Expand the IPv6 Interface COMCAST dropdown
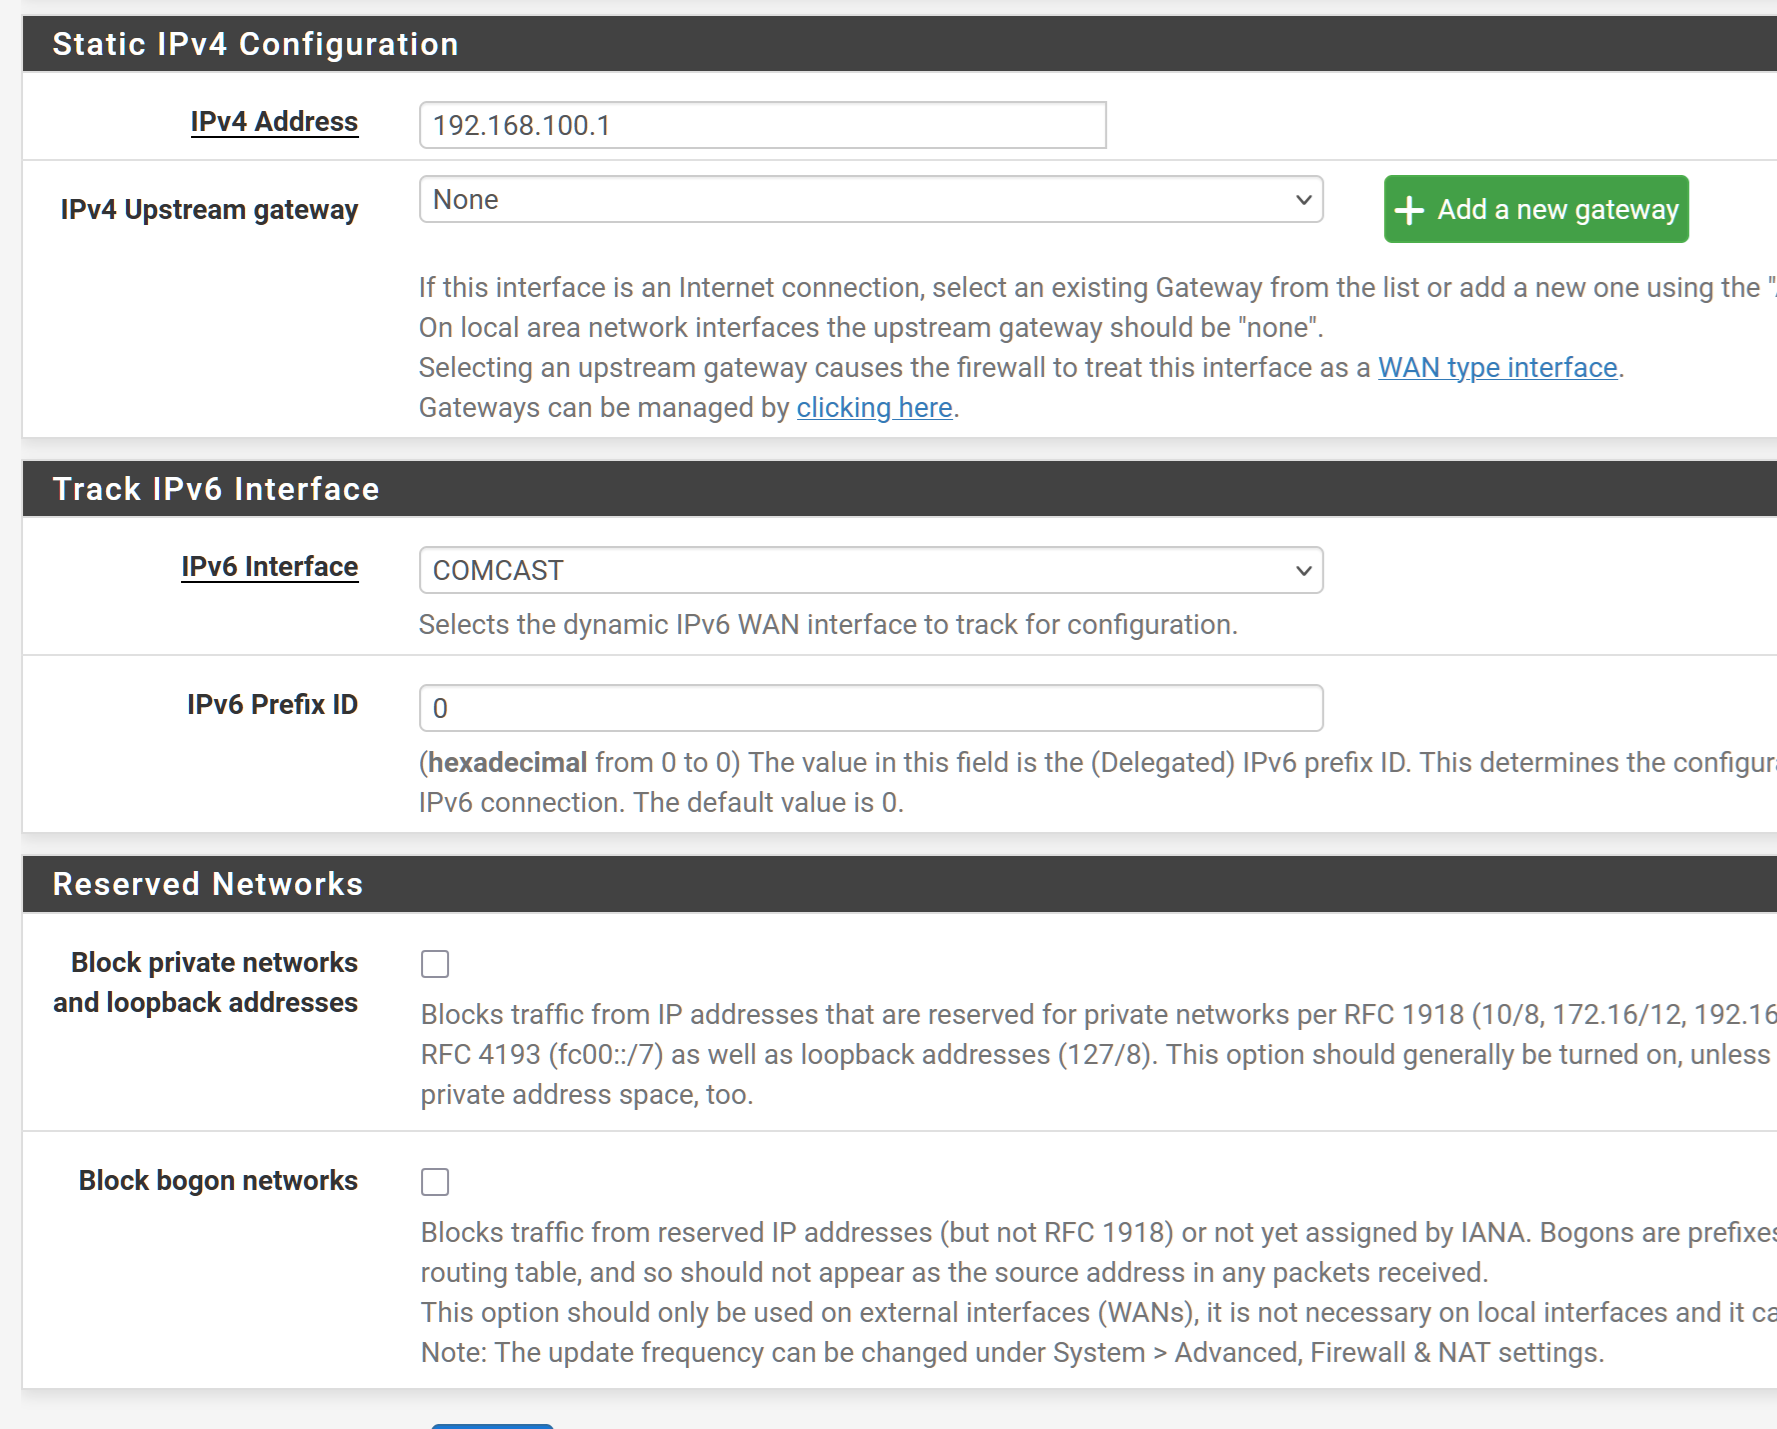 coord(870,570)
